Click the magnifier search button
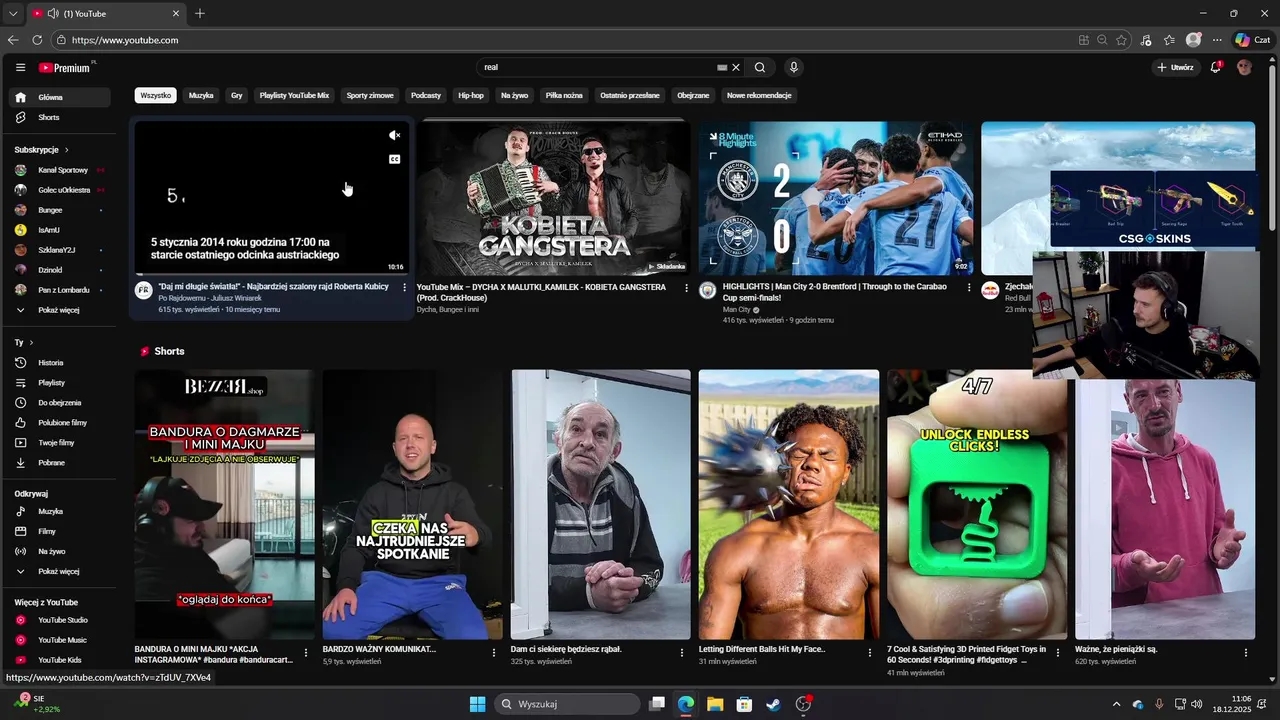1280x720 pixels. tap(760, 67)
